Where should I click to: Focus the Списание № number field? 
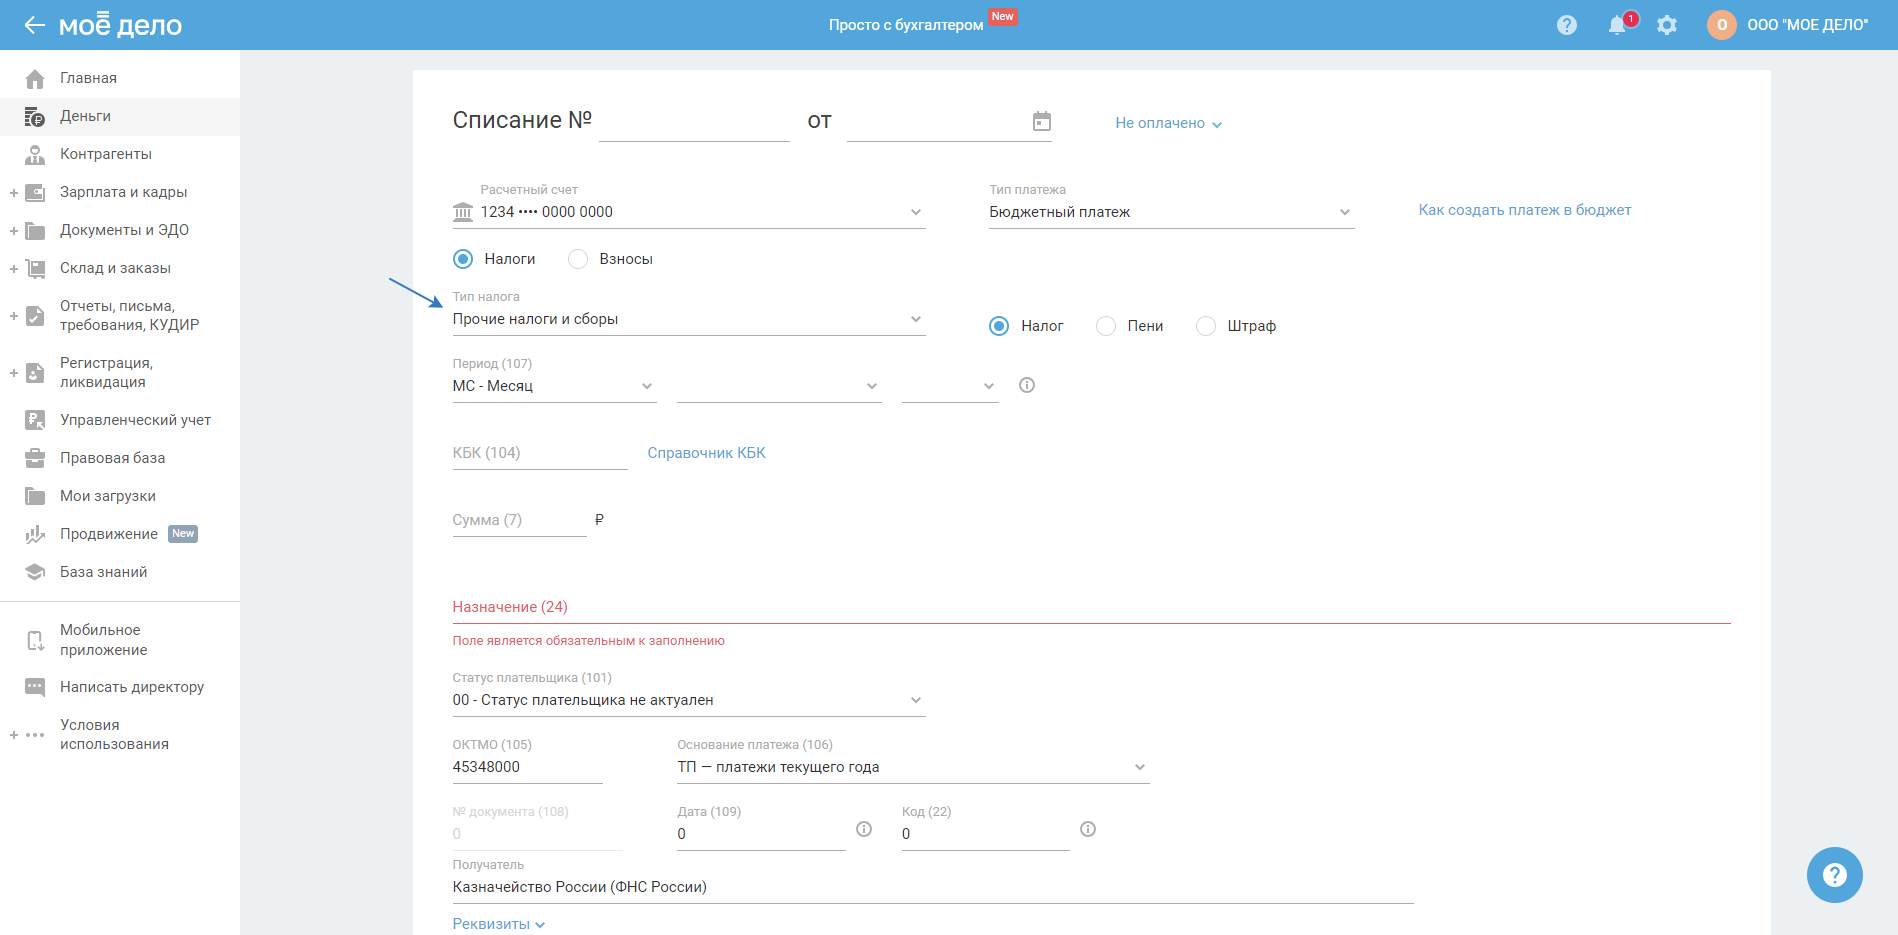pyautogui.click(x=694, y=122)
